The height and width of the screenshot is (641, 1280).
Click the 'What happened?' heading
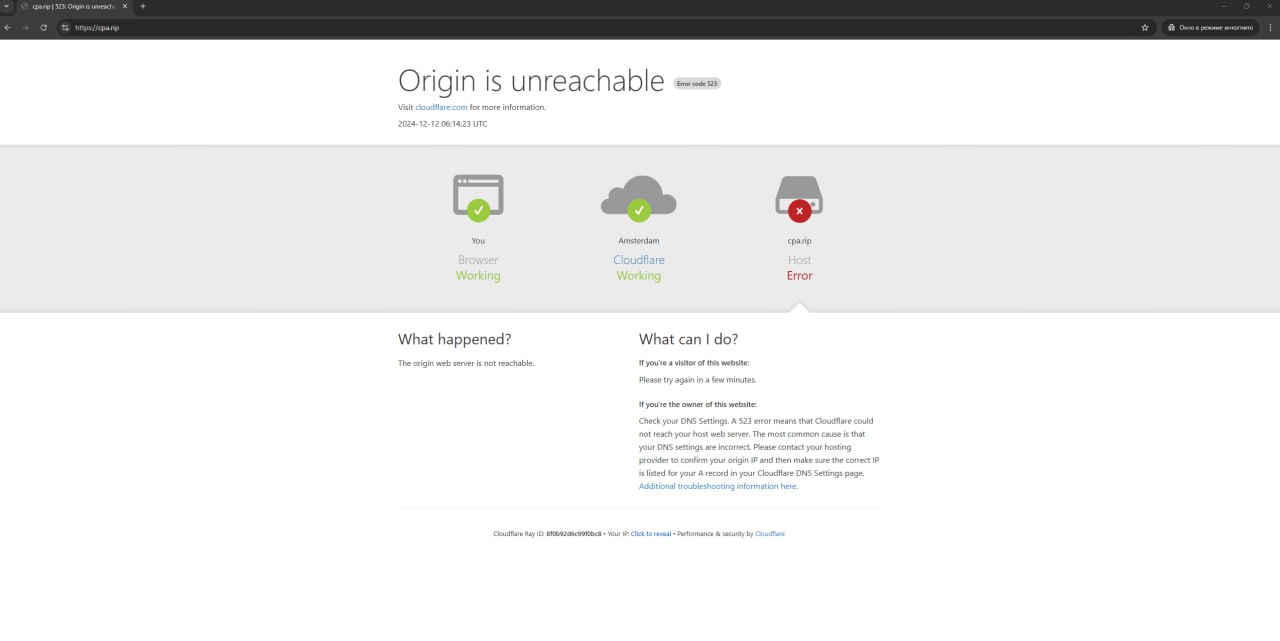[454, 339]
